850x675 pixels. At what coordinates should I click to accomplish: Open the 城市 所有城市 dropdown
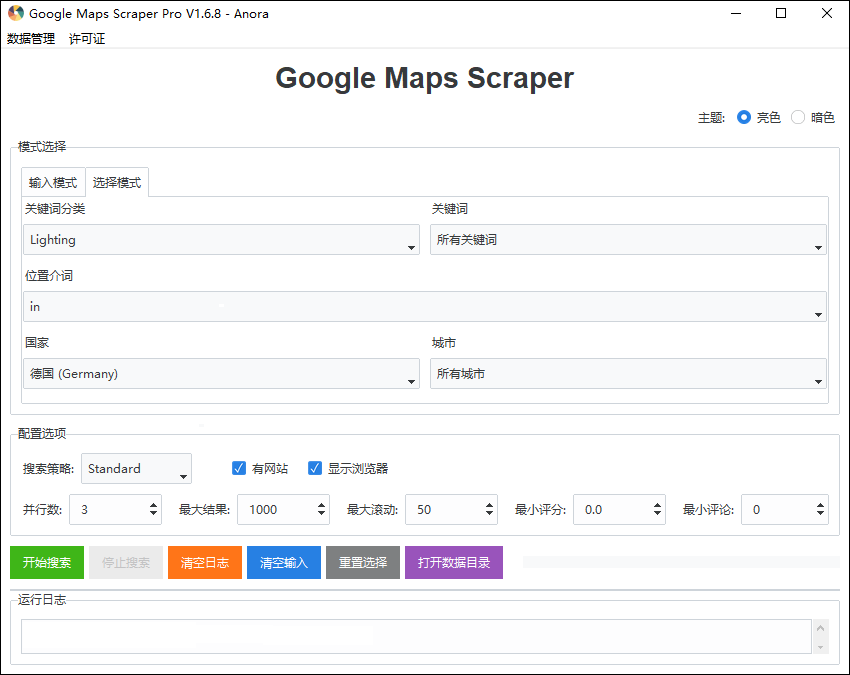pos(628,374)
